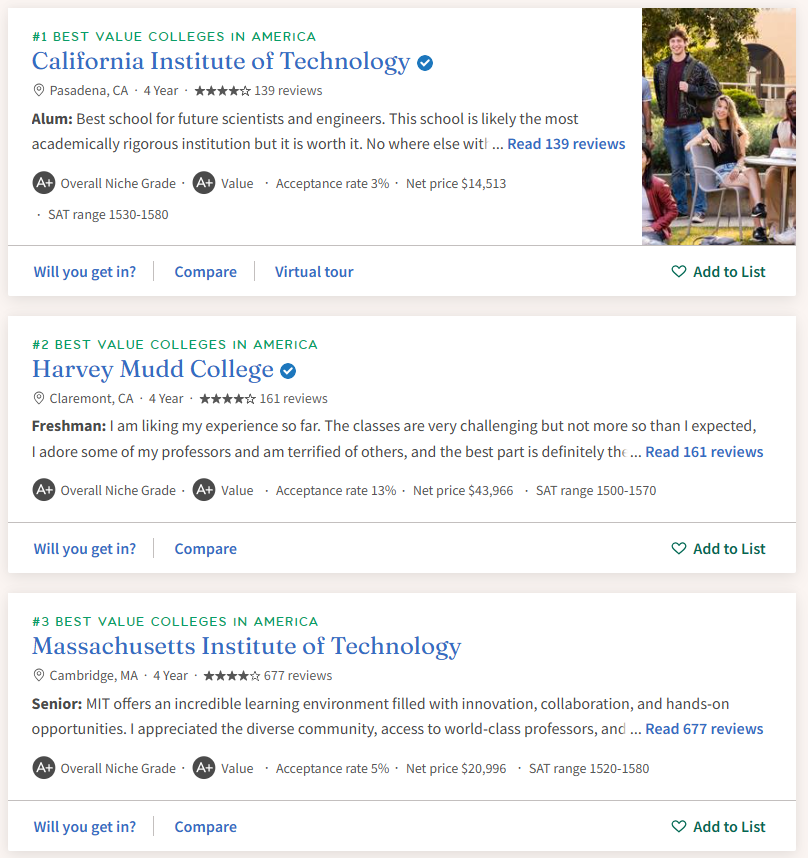The image size is (808, 858).
Task: Click Caltech's A+ Overall Niche Grade badge
Action: pos(43,183)
